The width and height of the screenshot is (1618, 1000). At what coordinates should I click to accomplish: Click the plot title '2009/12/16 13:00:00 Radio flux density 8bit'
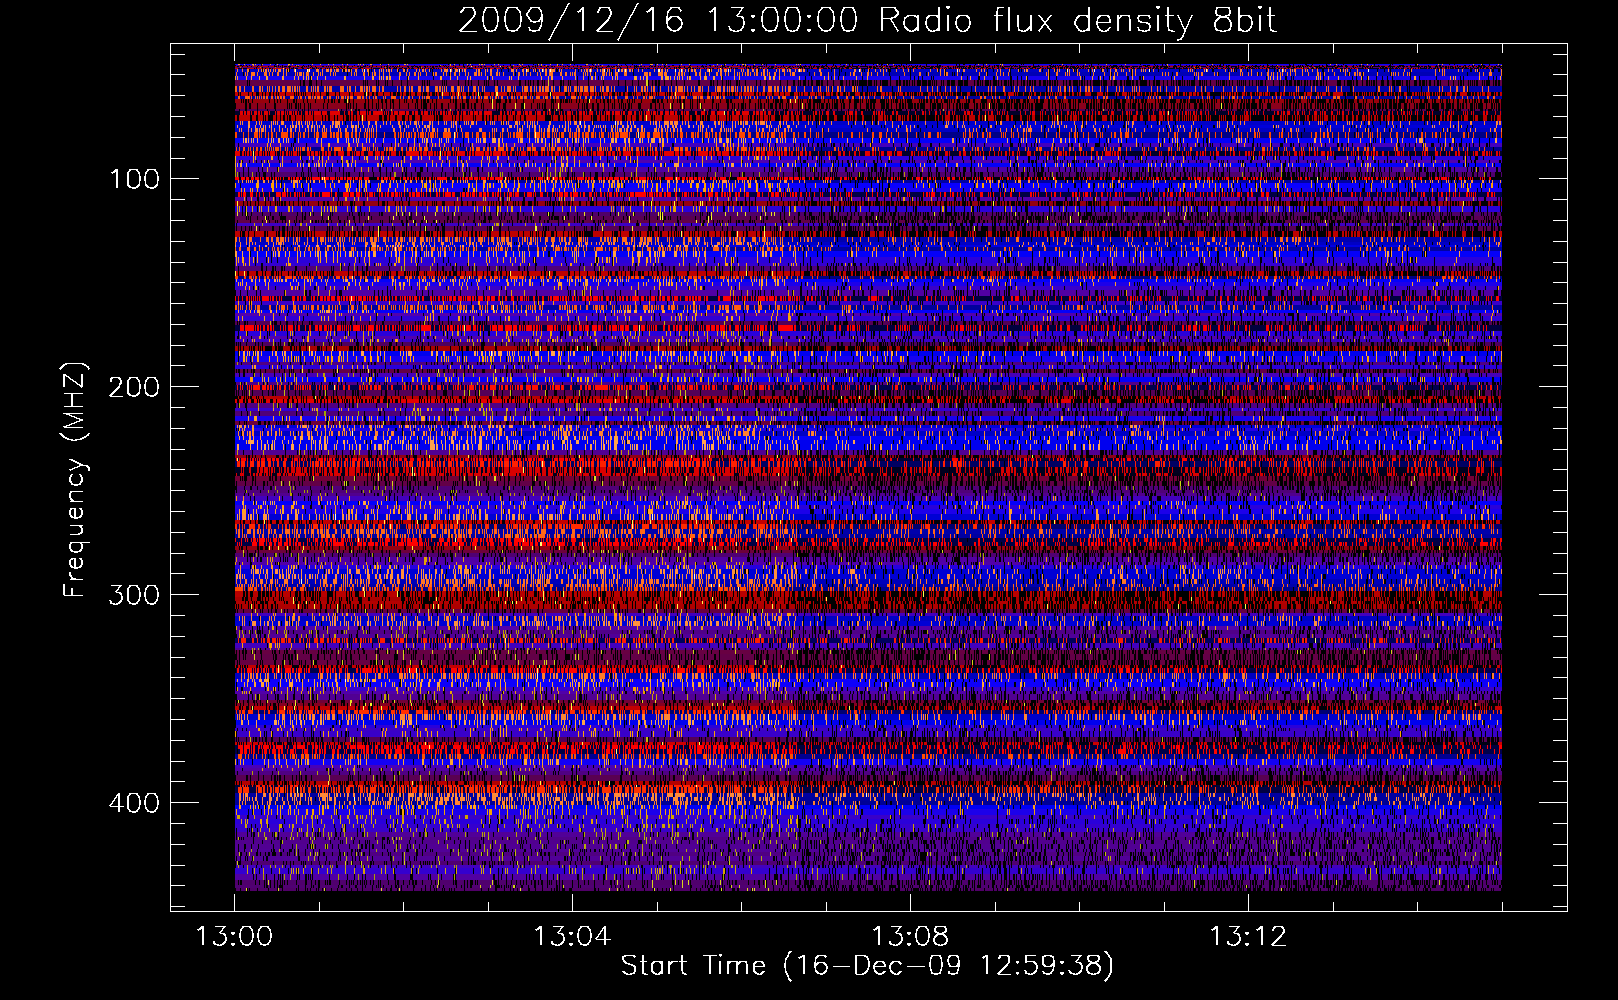(867, 21)
